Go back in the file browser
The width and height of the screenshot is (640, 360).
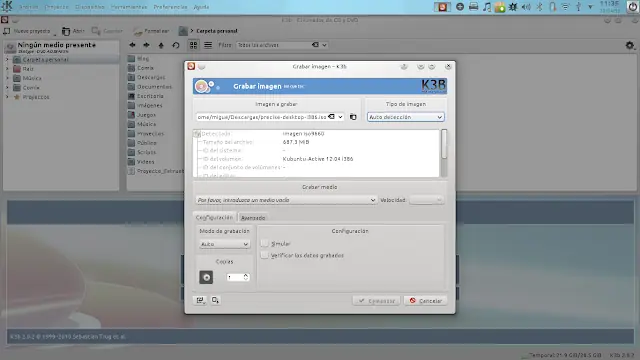132,45
